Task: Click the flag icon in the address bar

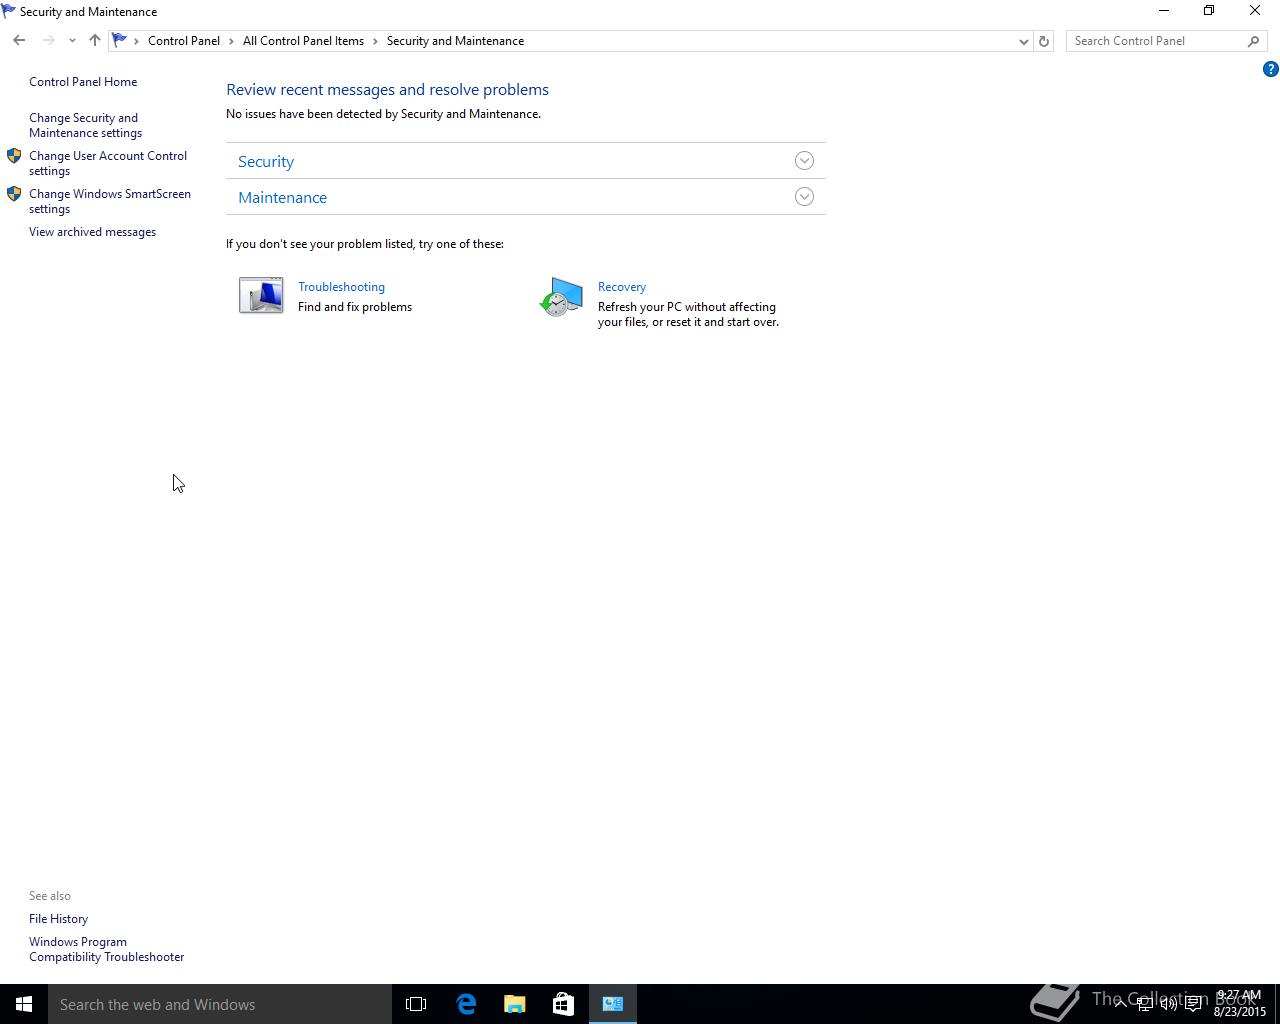Action: click(120, 41)
